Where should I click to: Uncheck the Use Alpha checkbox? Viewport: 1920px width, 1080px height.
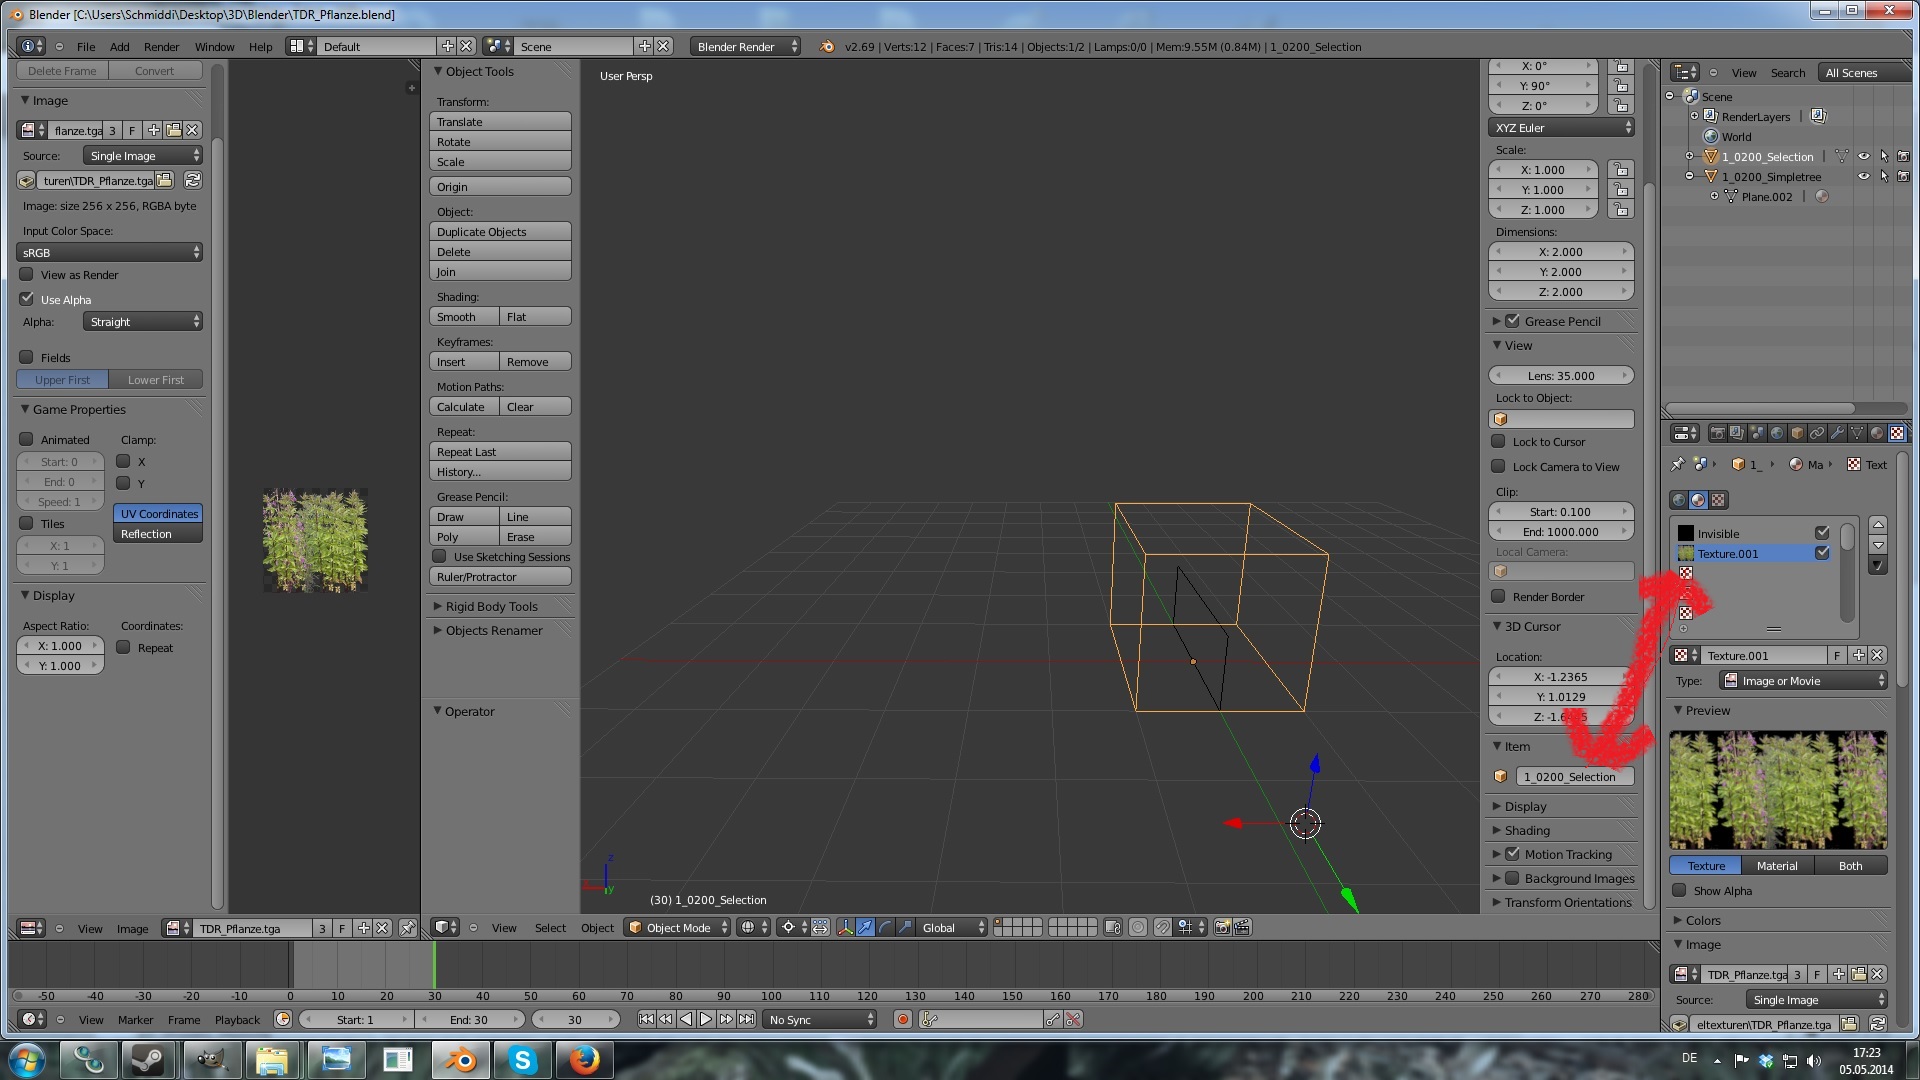pyautogui.click(x=27, y=299)
